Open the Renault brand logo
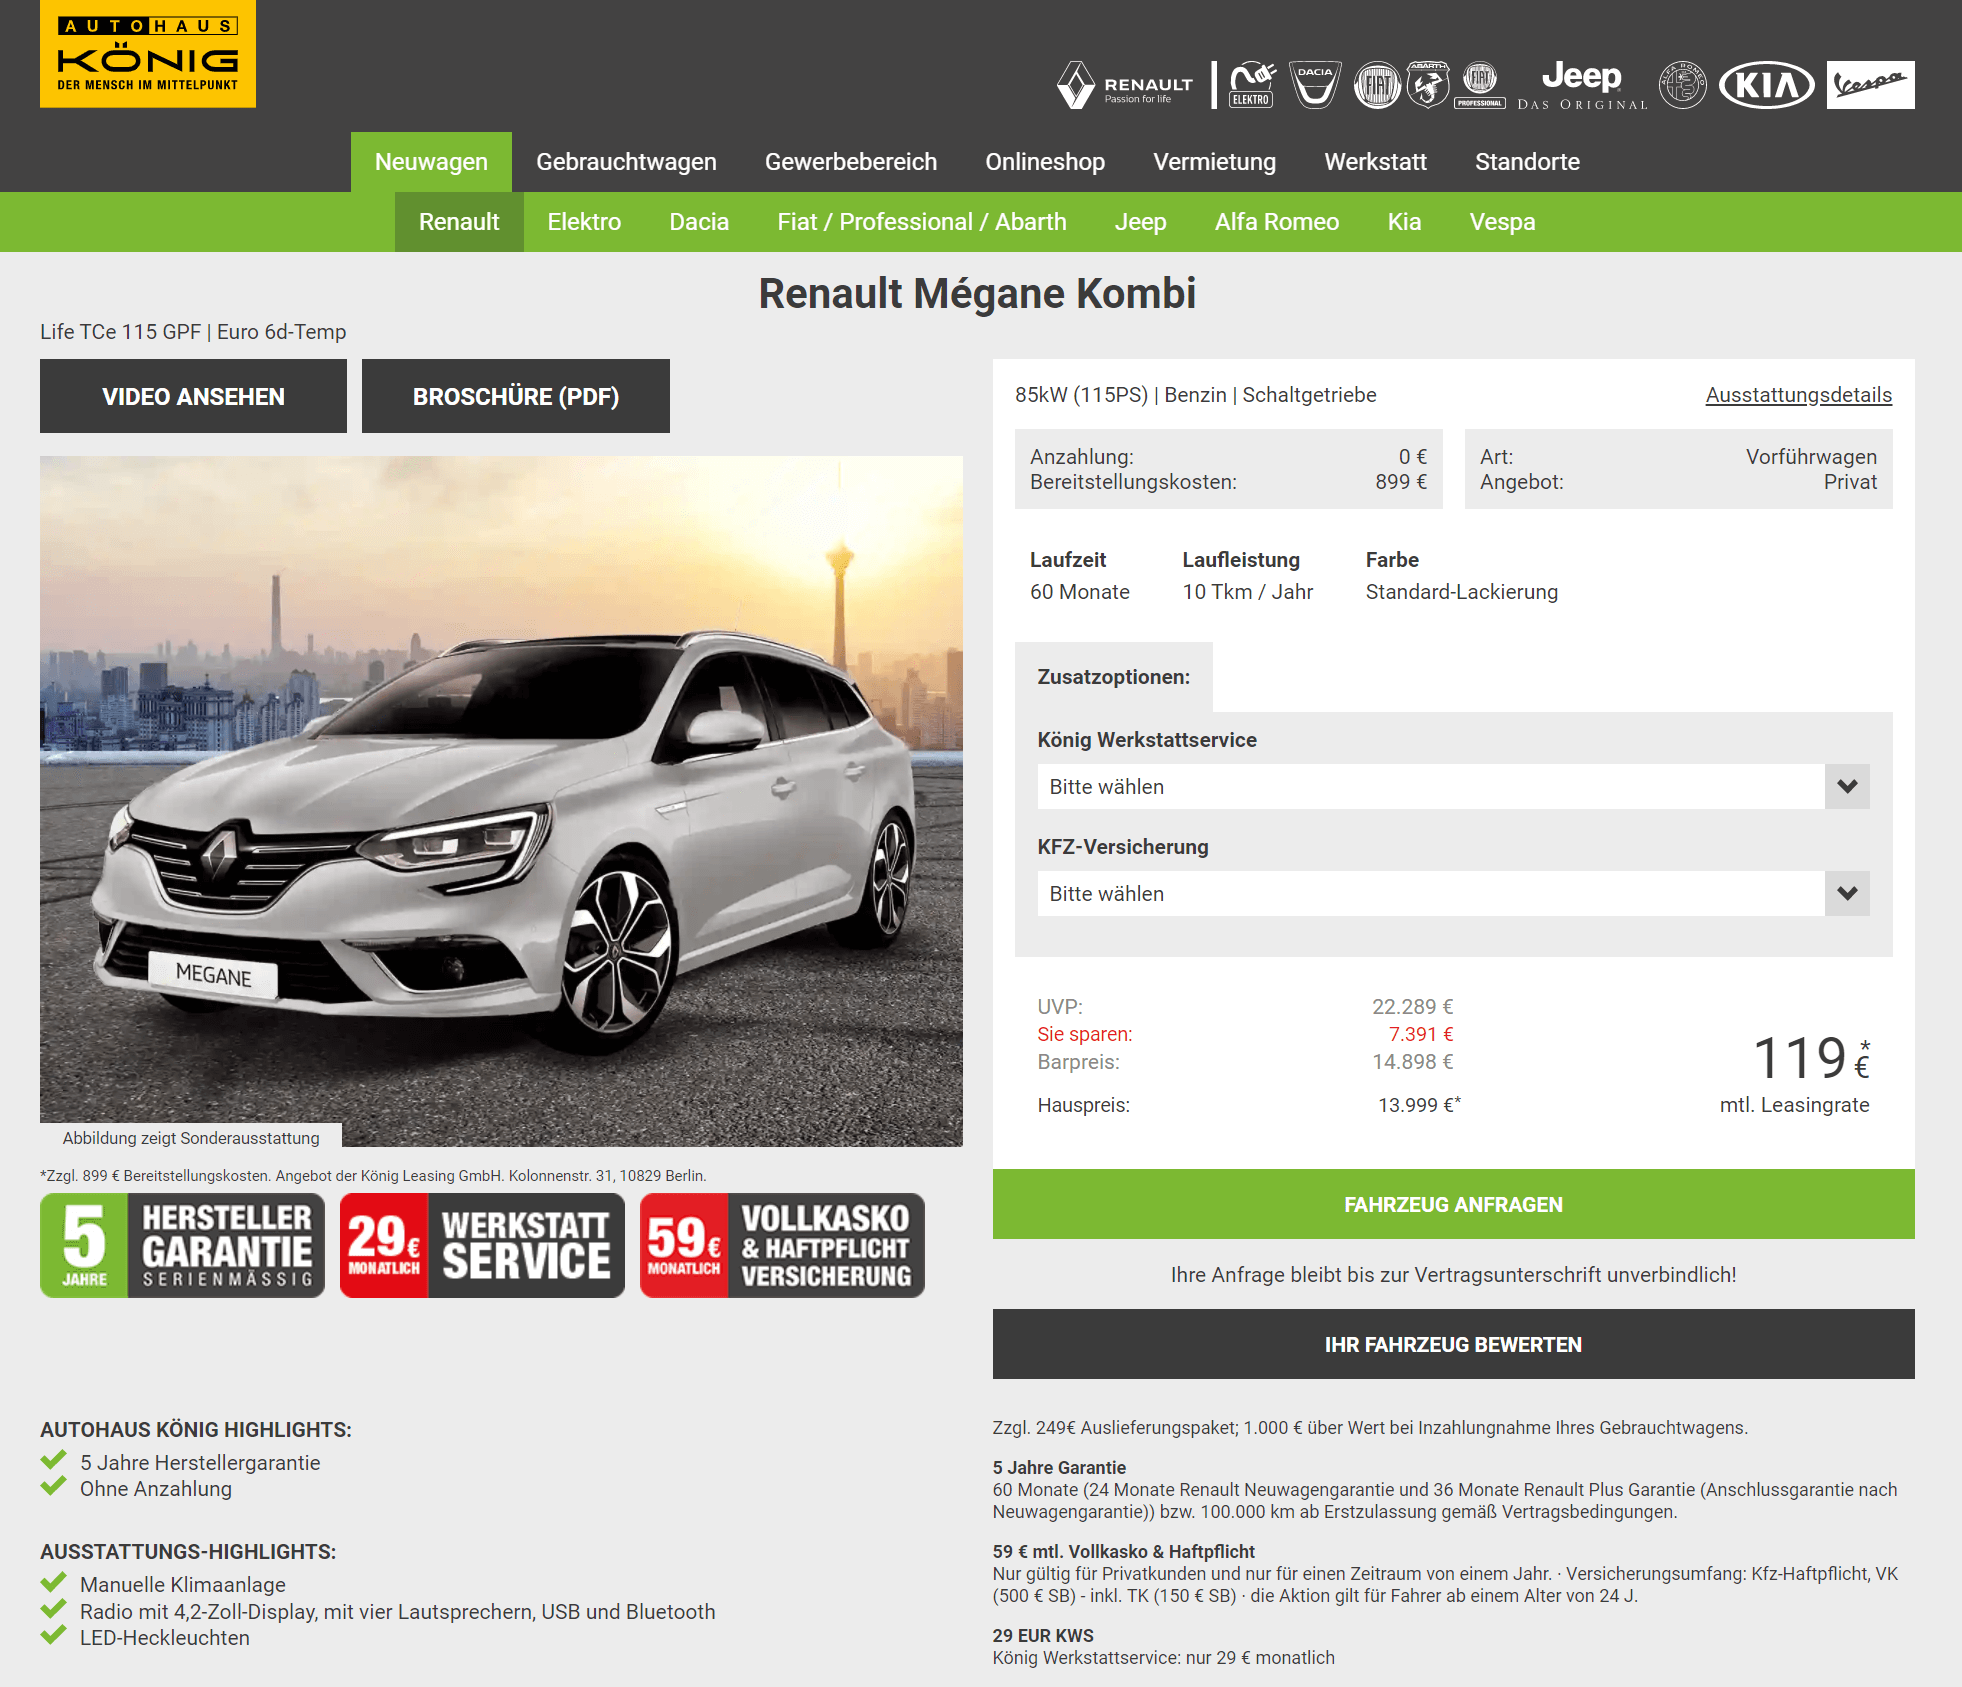Image resolution: width=1962 pixels, height=1687 pixels. pyautogui.click(x=1126, y=85)
